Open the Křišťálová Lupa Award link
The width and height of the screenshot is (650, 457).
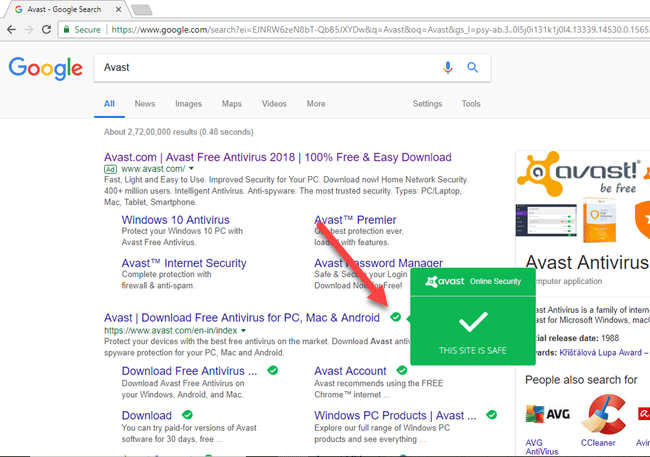pos(603,352)
